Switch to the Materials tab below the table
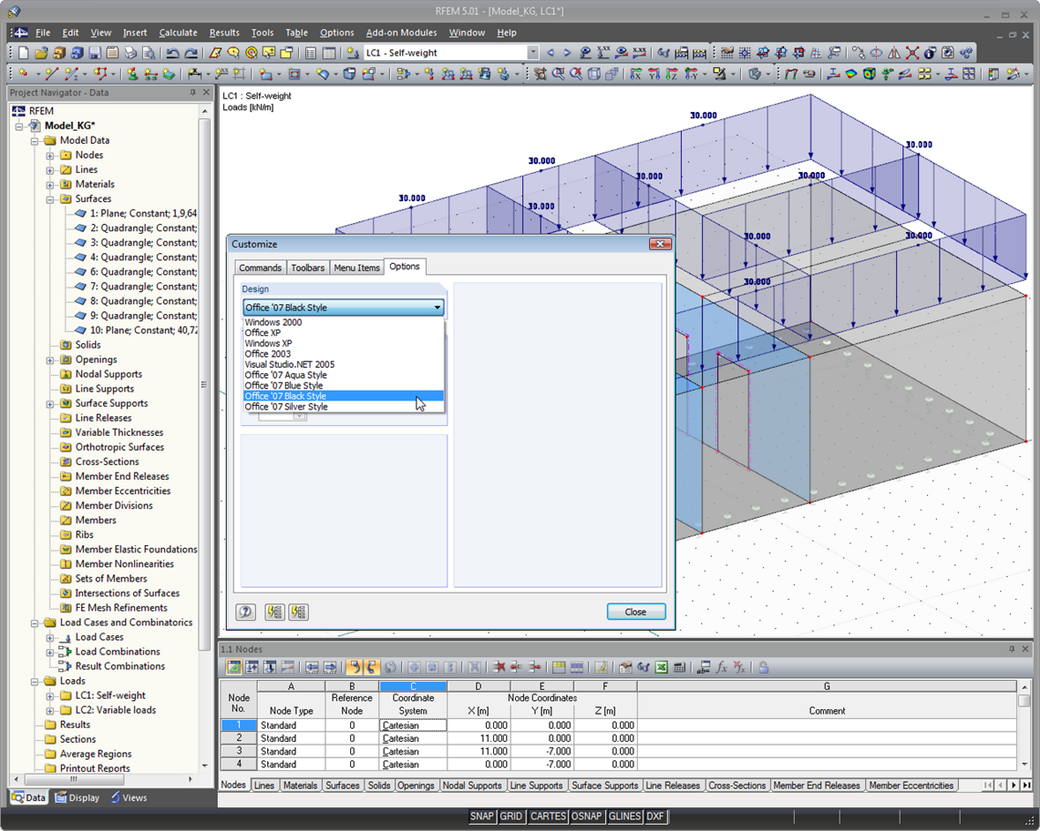This screenshot has width=1040, height=831. (300, 785)
